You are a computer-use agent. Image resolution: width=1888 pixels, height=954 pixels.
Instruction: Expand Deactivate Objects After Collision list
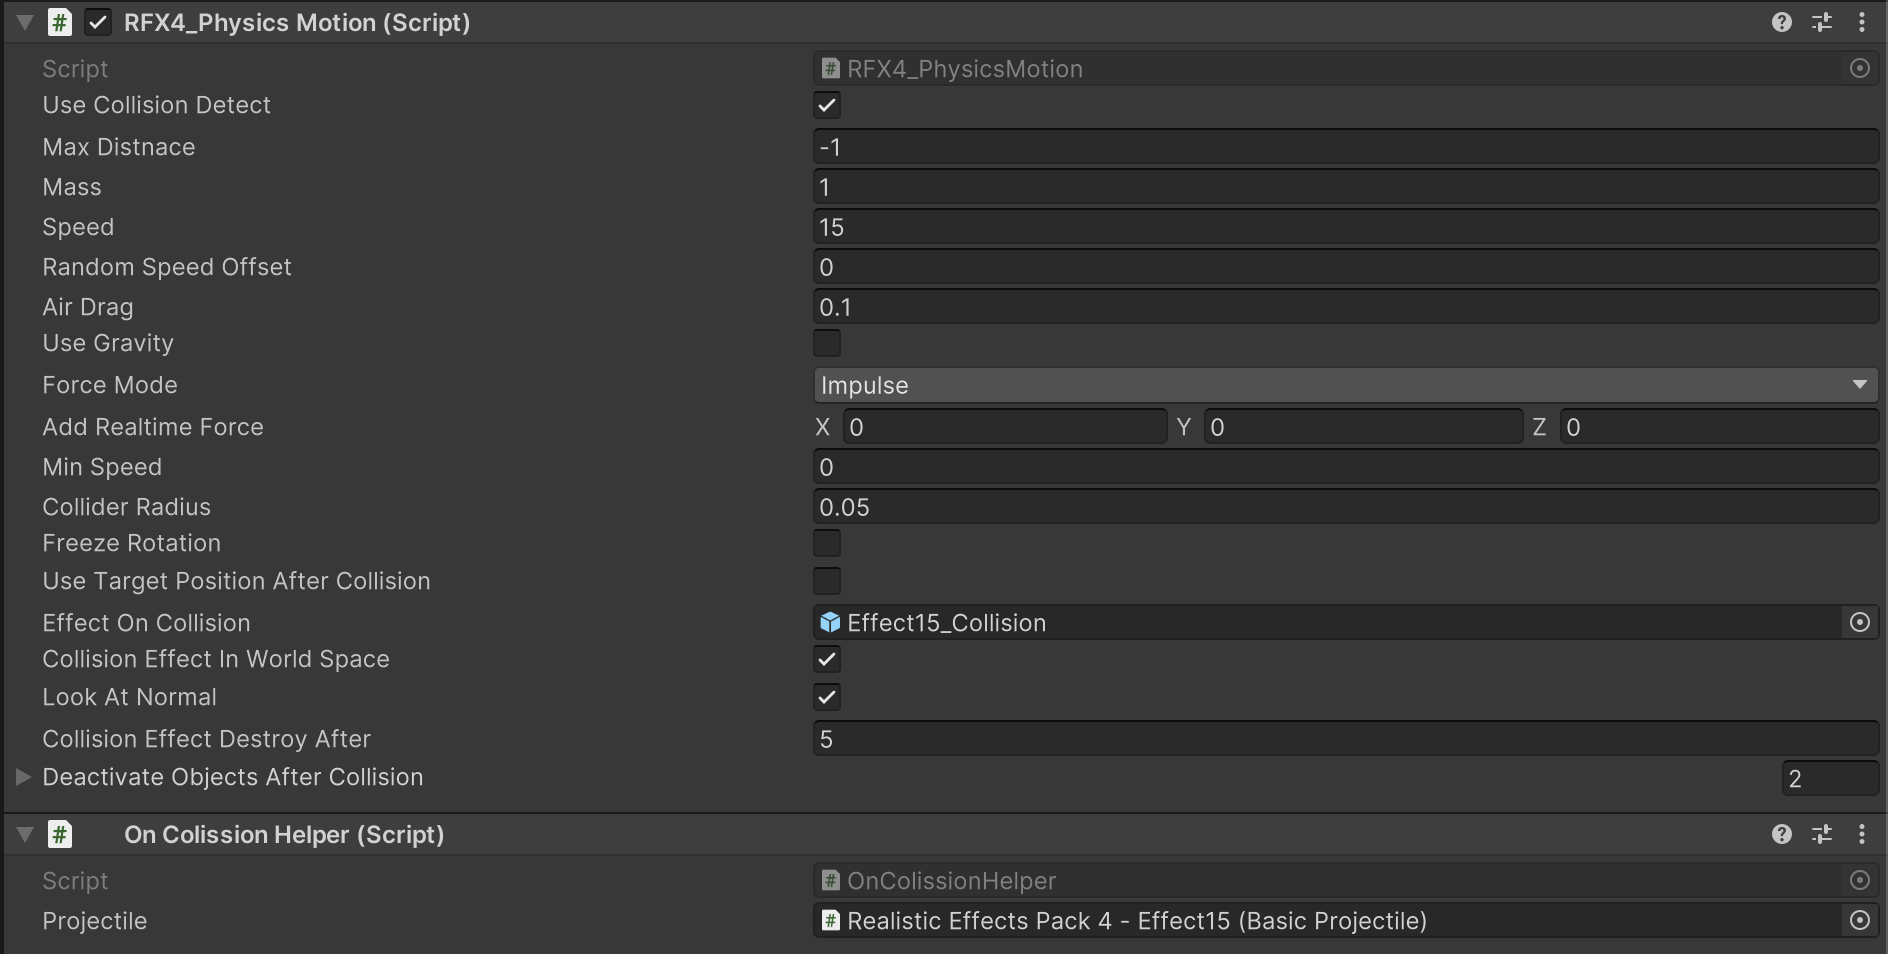pyautogui.click(x=23, y=777)
